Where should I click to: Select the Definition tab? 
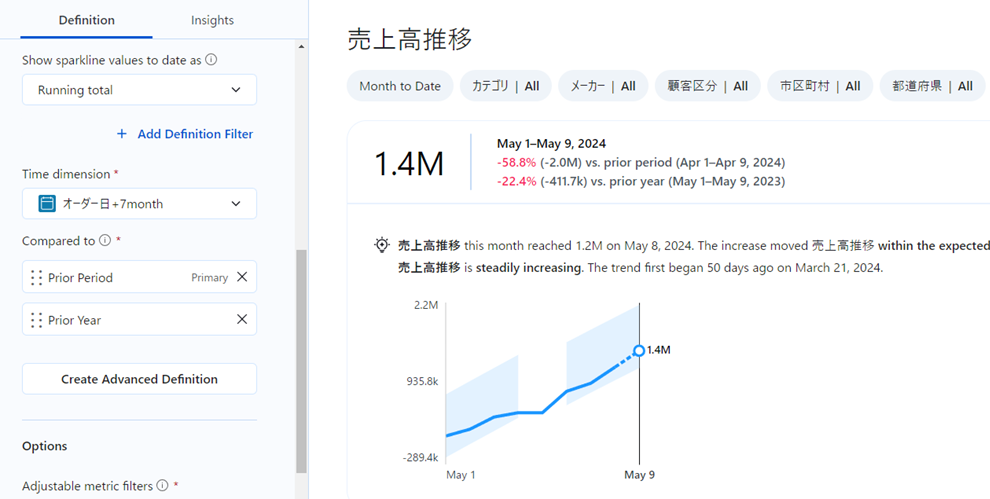coord(86,20)
